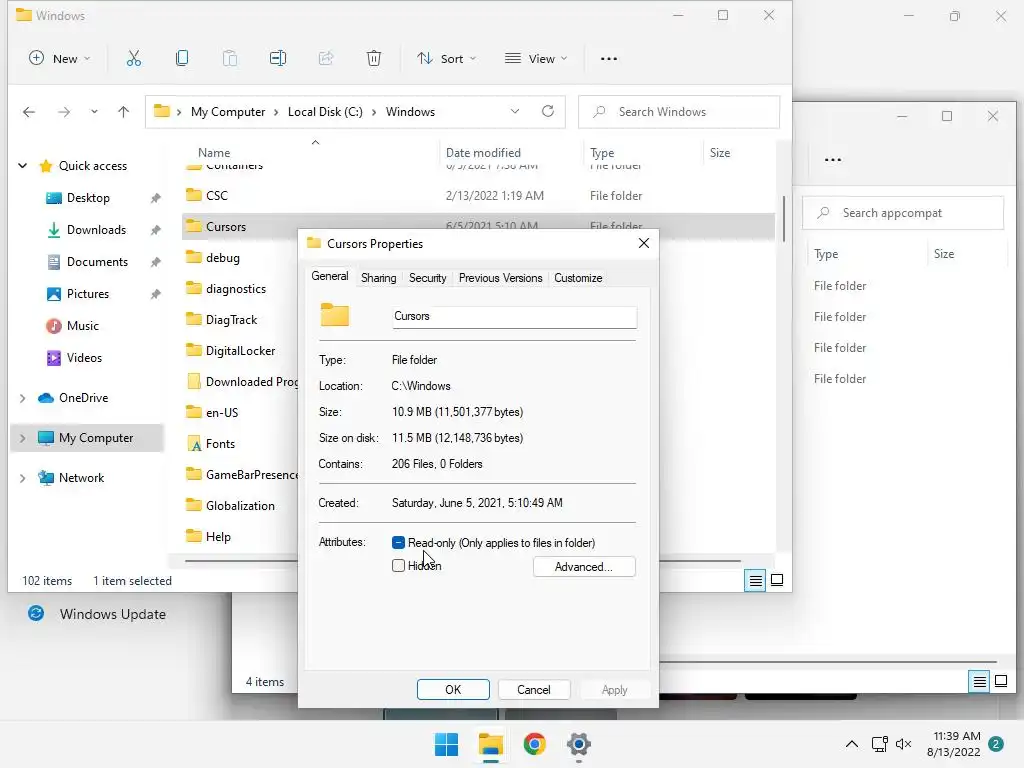
Task: Expand the address bar history dropdown
Action: tap(515, 111)
